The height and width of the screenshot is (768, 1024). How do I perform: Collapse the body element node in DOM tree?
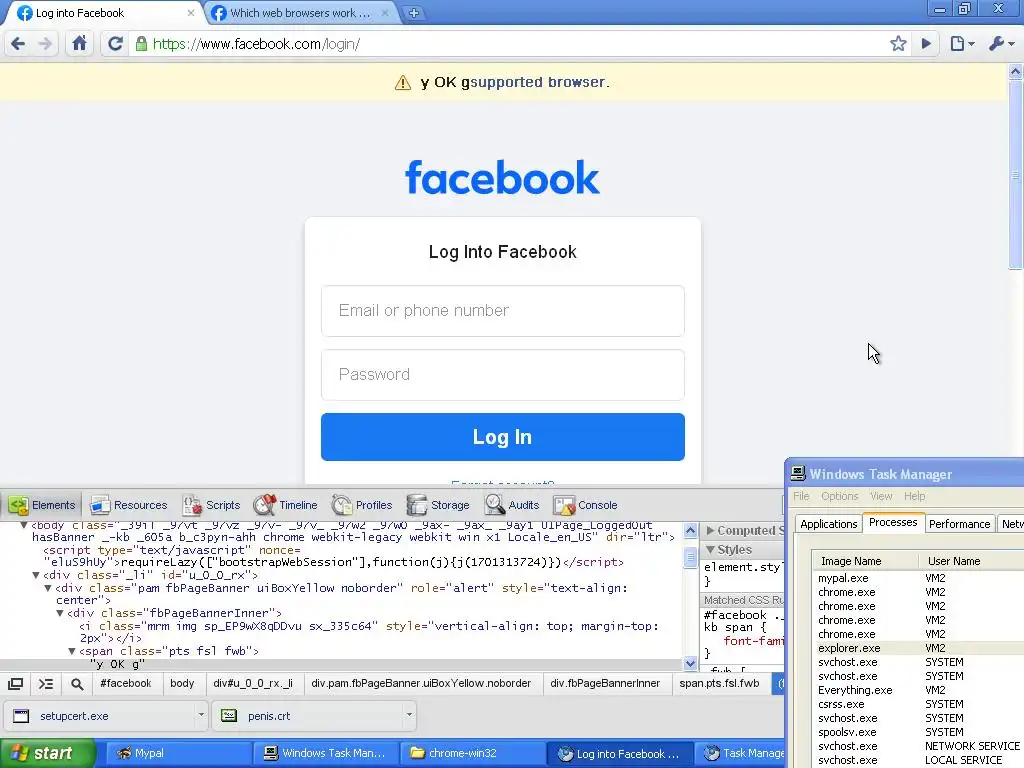pos(24,525)
